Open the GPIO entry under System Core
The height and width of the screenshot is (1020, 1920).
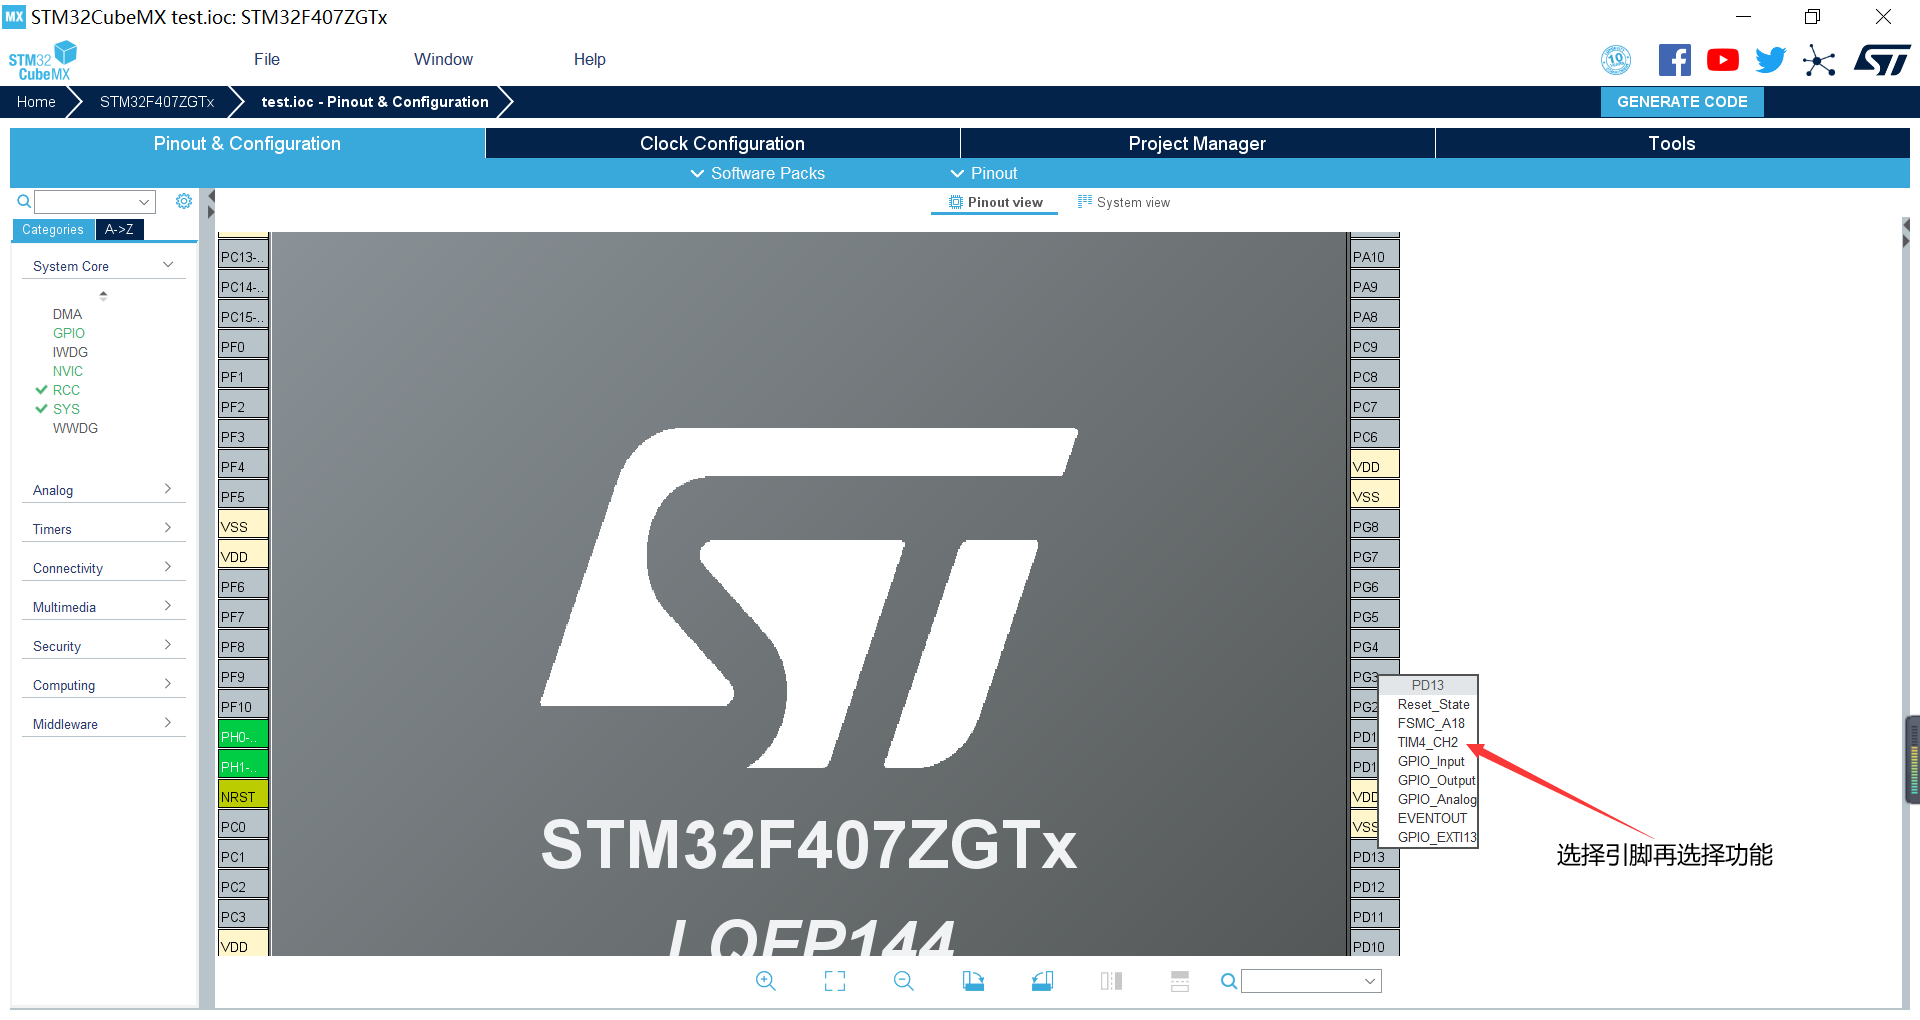point(68,332)
